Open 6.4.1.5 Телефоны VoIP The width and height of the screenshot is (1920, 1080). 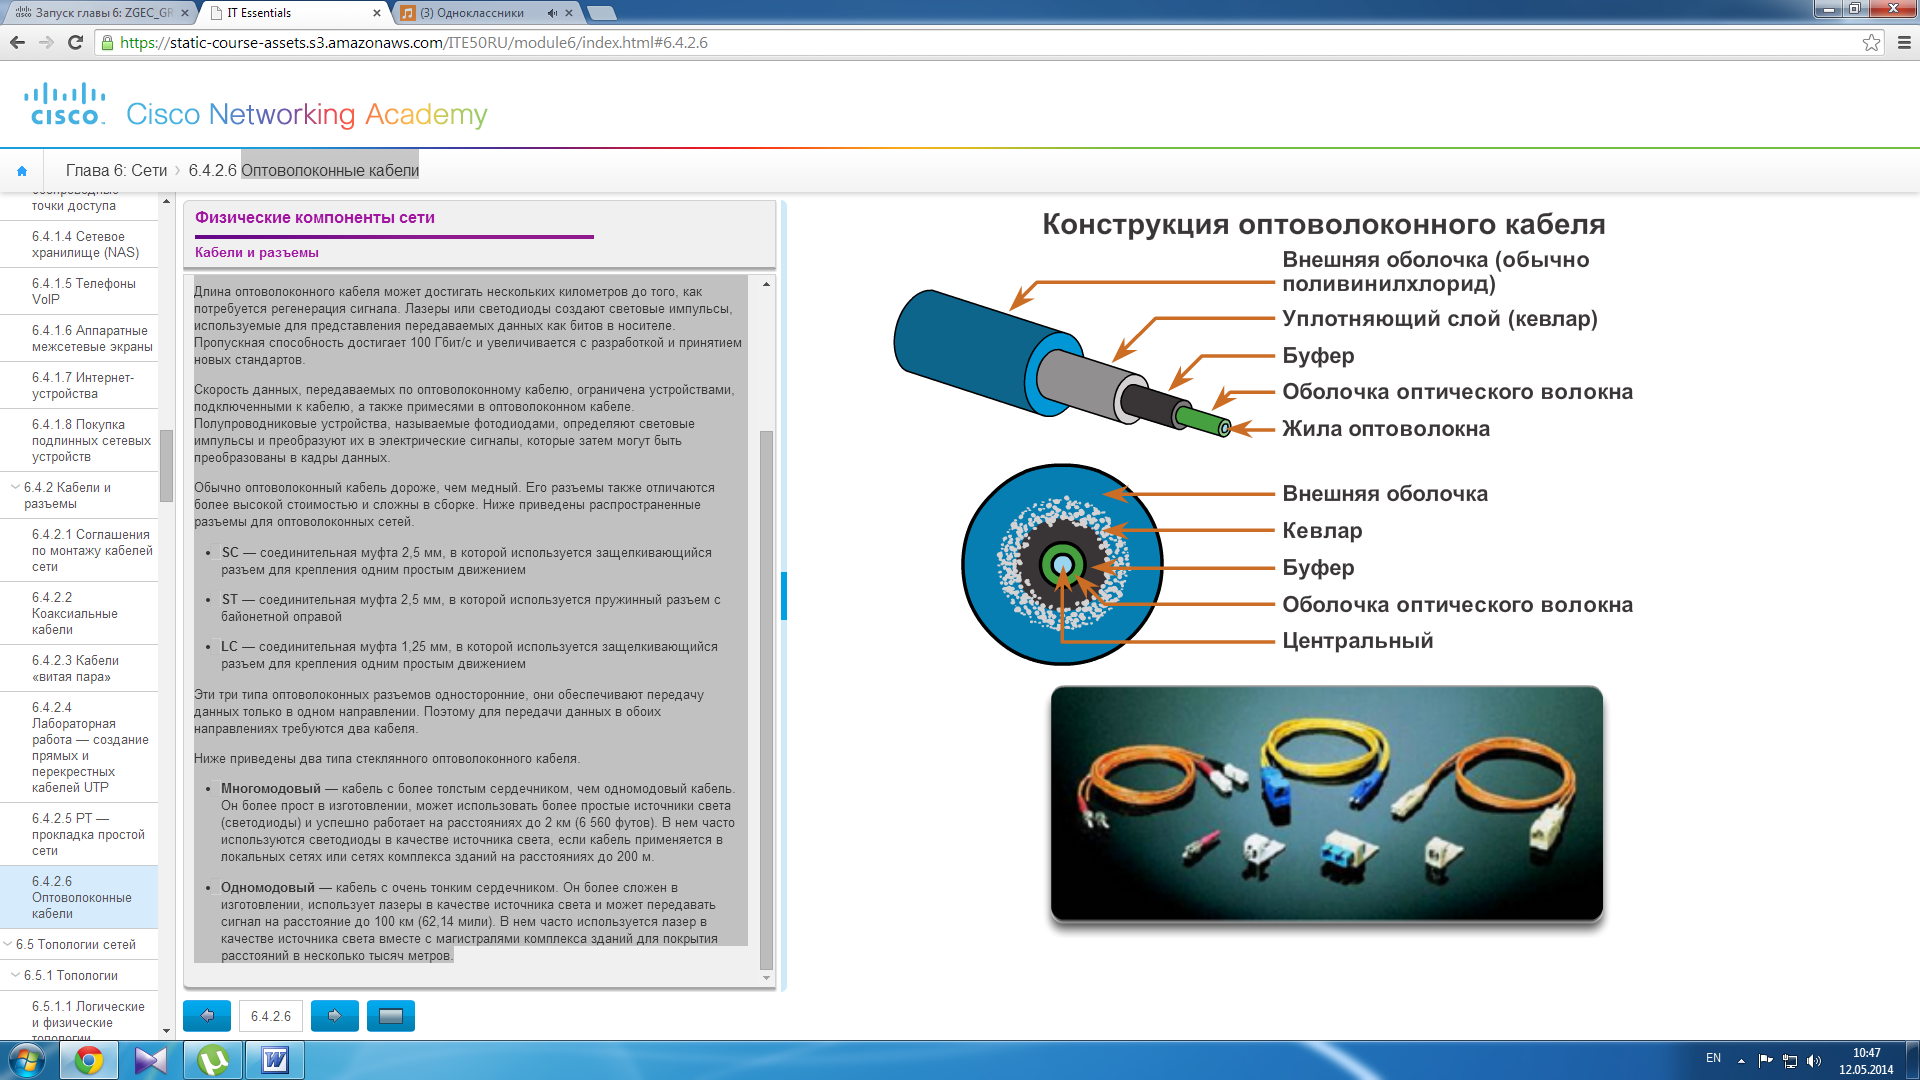coord(83,291)
